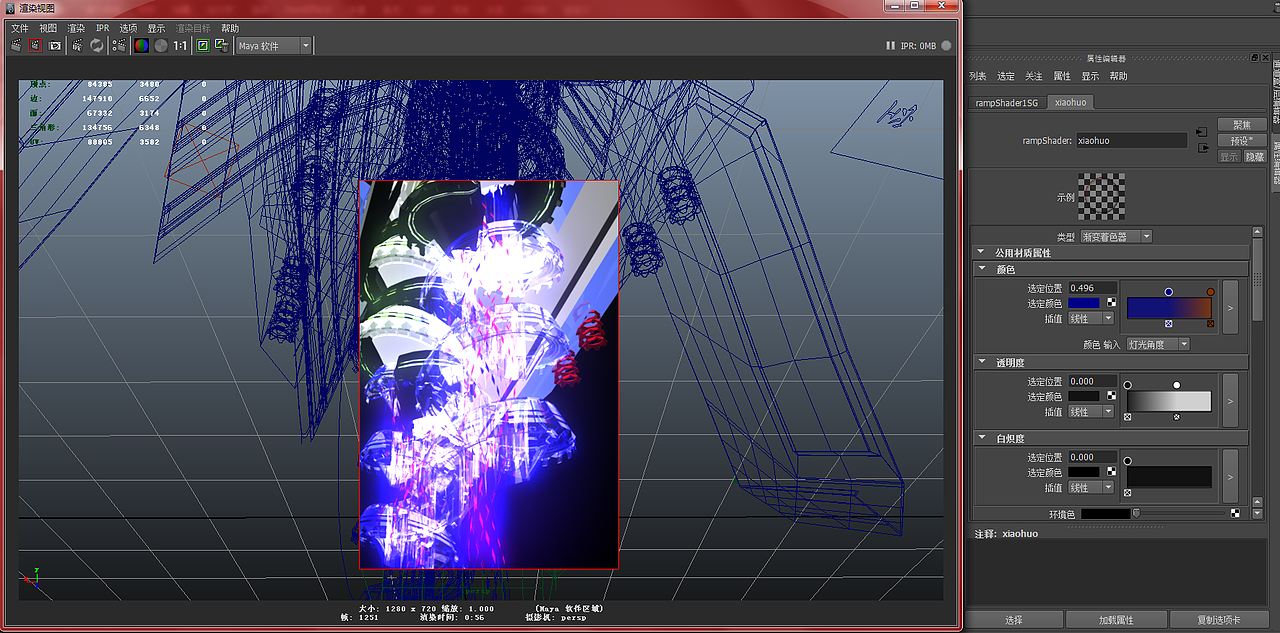Click the rampShader name field containing xiaohuo
The image size is (1280, 633).
[1131, 141]
